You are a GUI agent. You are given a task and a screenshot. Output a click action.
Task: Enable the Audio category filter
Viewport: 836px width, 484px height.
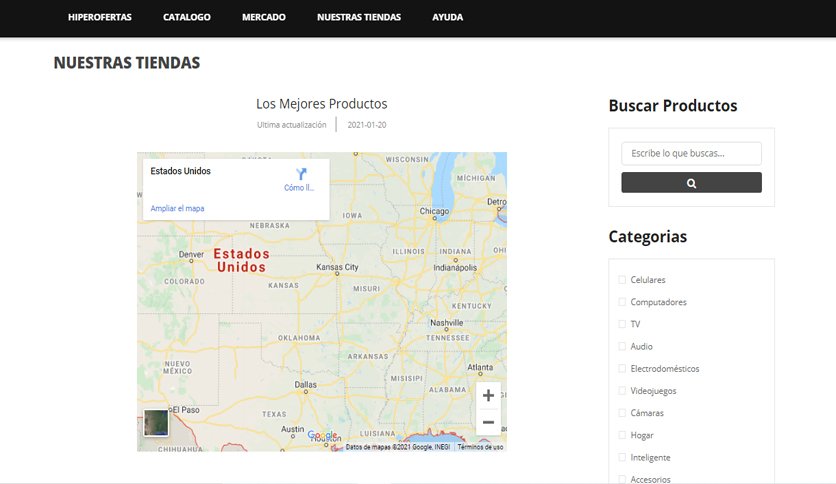pyautogui.click(x=622, y=346)
